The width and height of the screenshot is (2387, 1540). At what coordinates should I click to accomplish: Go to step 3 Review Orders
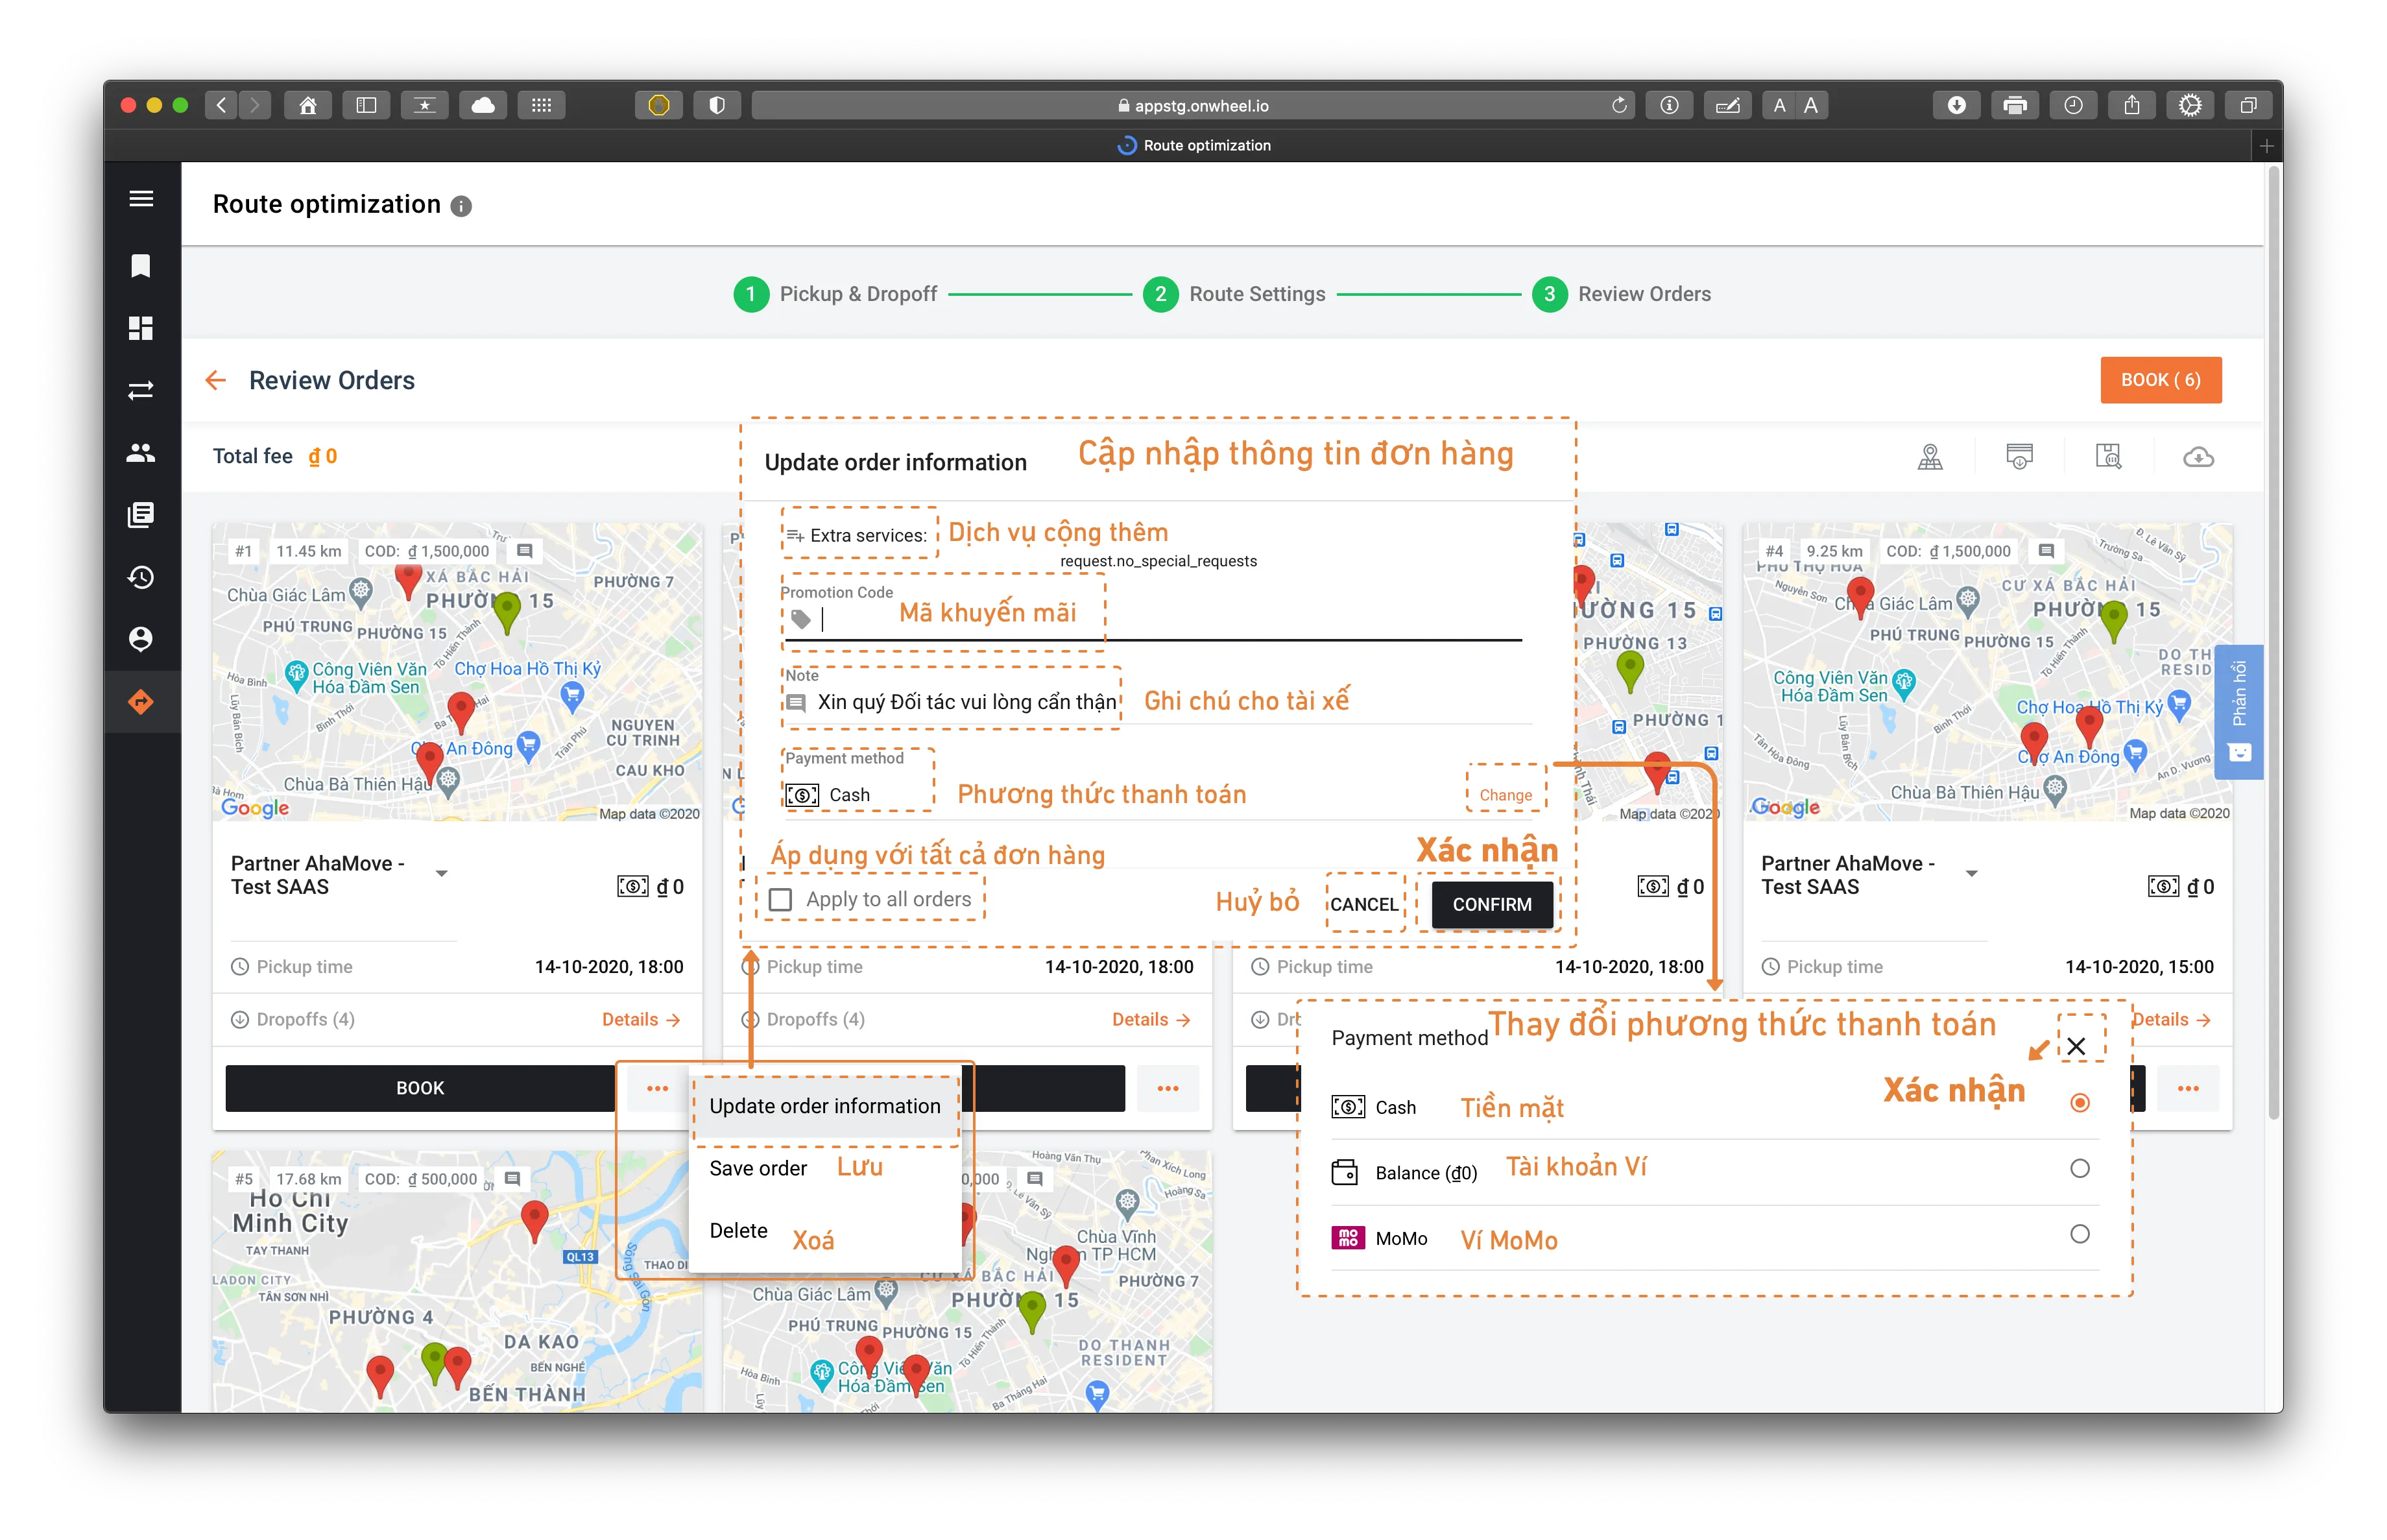(1622, 294)
